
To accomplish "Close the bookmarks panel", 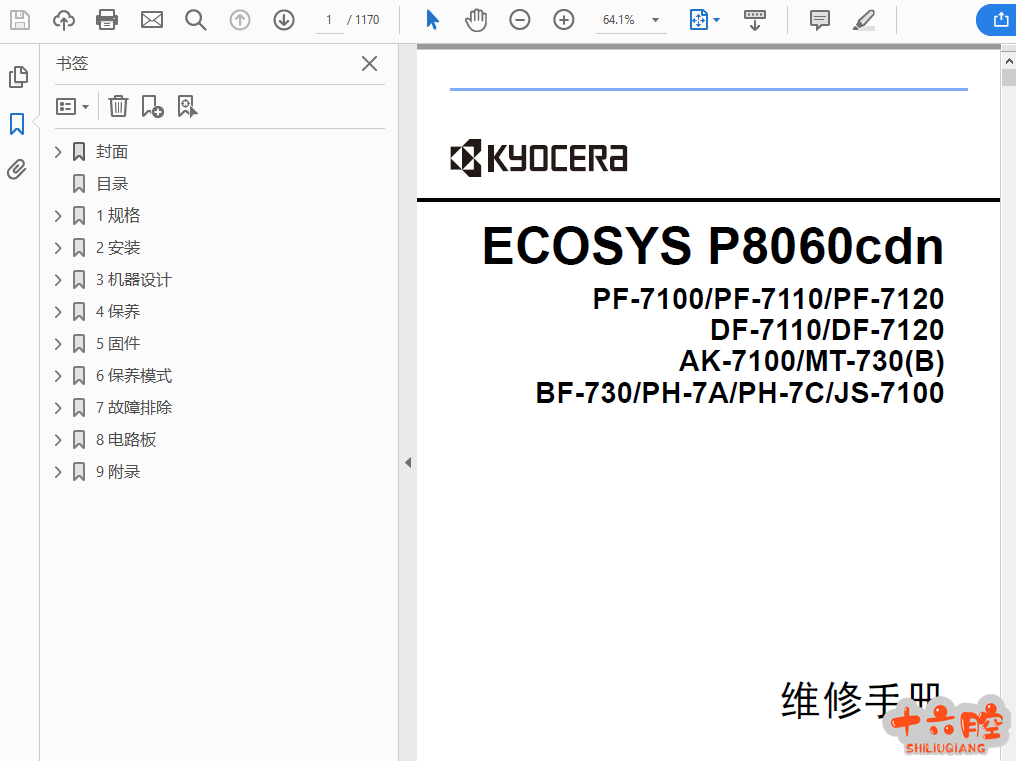I will tap(369, 64).
